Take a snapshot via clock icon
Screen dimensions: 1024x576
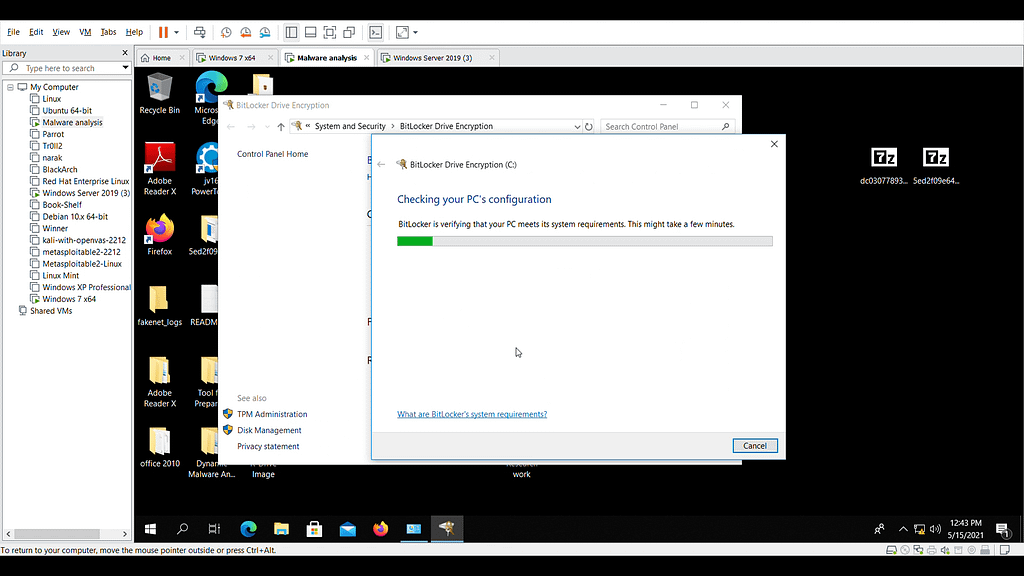click(x=226, y=32)
